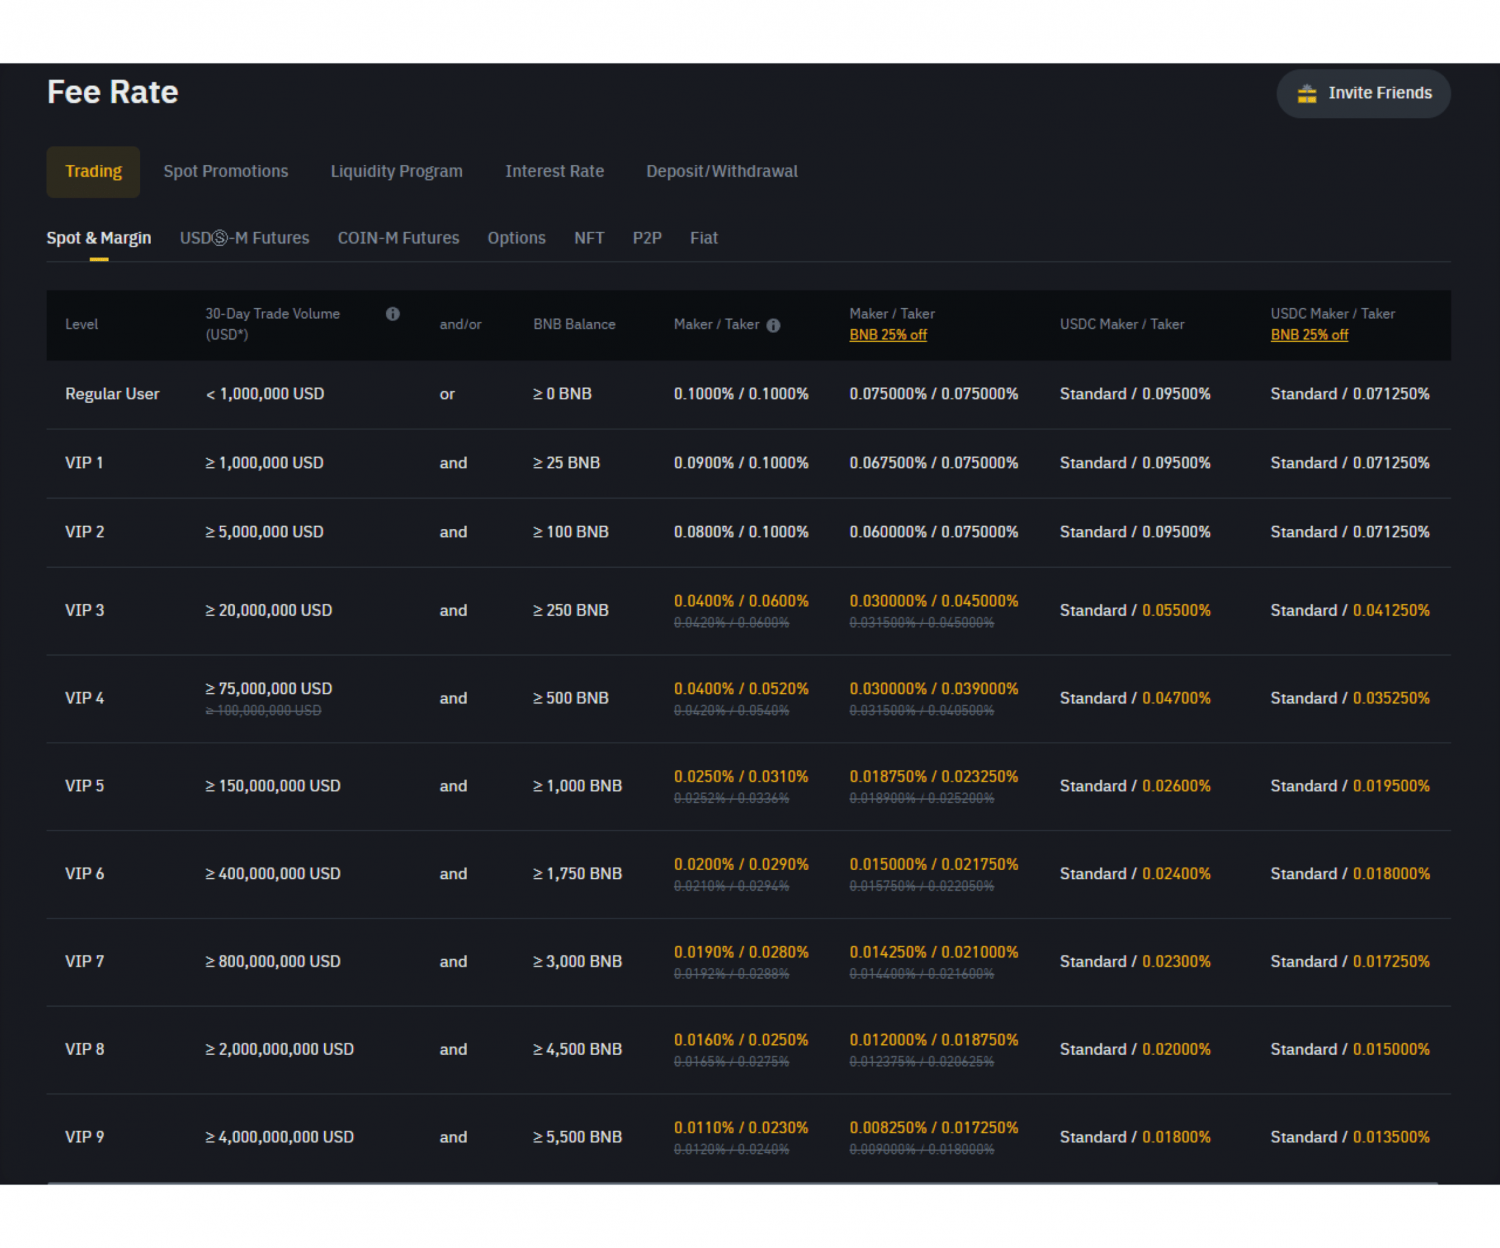Viewport: 1500px width, 1248px height.
Task: Click BNB 25% off link under USDC Maker / Taker
Action: [1309, 335]
